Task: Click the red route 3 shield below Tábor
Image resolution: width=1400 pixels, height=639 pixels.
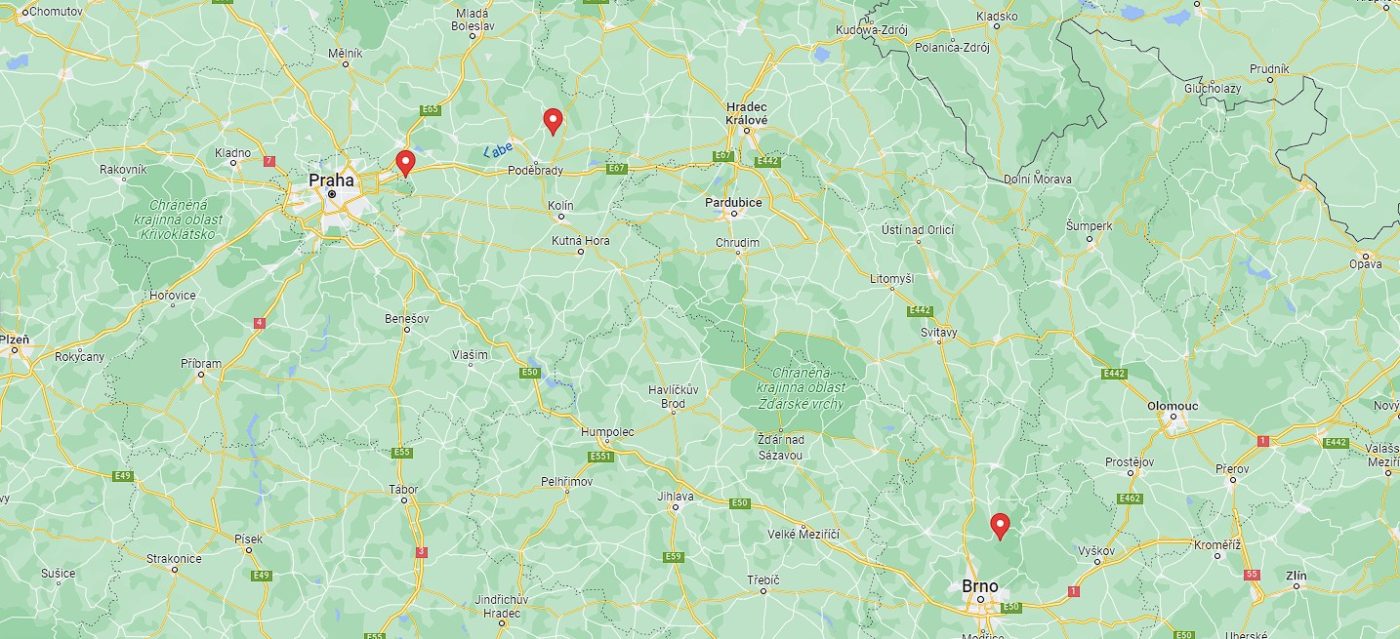Action: (421, 552)
